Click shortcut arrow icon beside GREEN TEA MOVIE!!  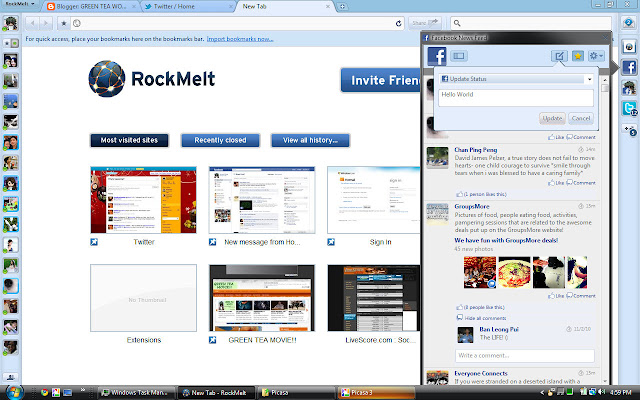click(212, 340)
